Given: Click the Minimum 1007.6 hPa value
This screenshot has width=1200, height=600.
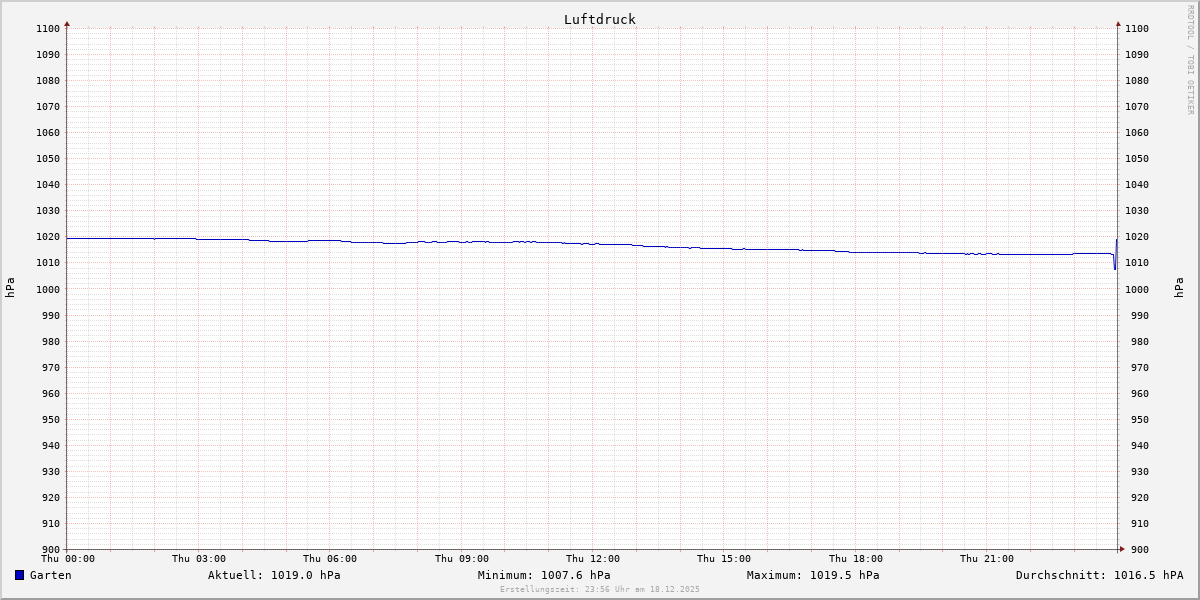Looking at the screenshot, I should click(544, 575).
